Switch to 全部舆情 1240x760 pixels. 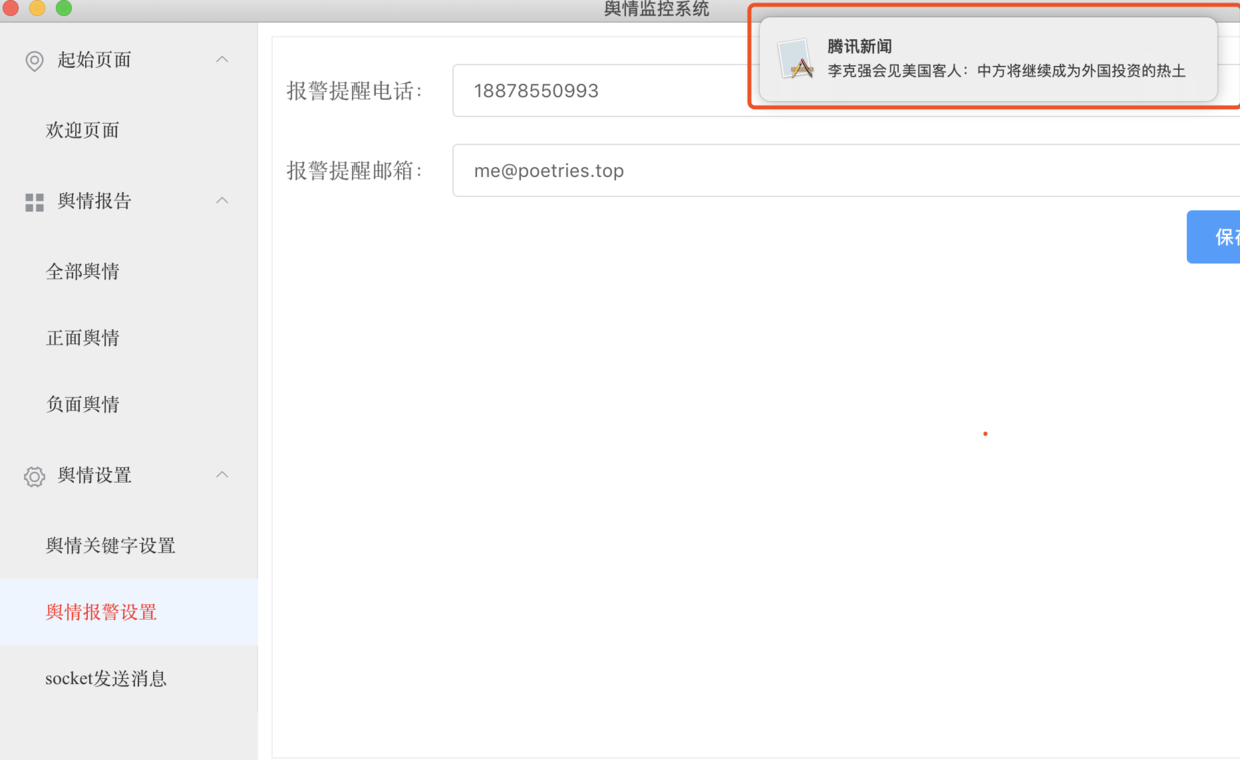[83, 271]
